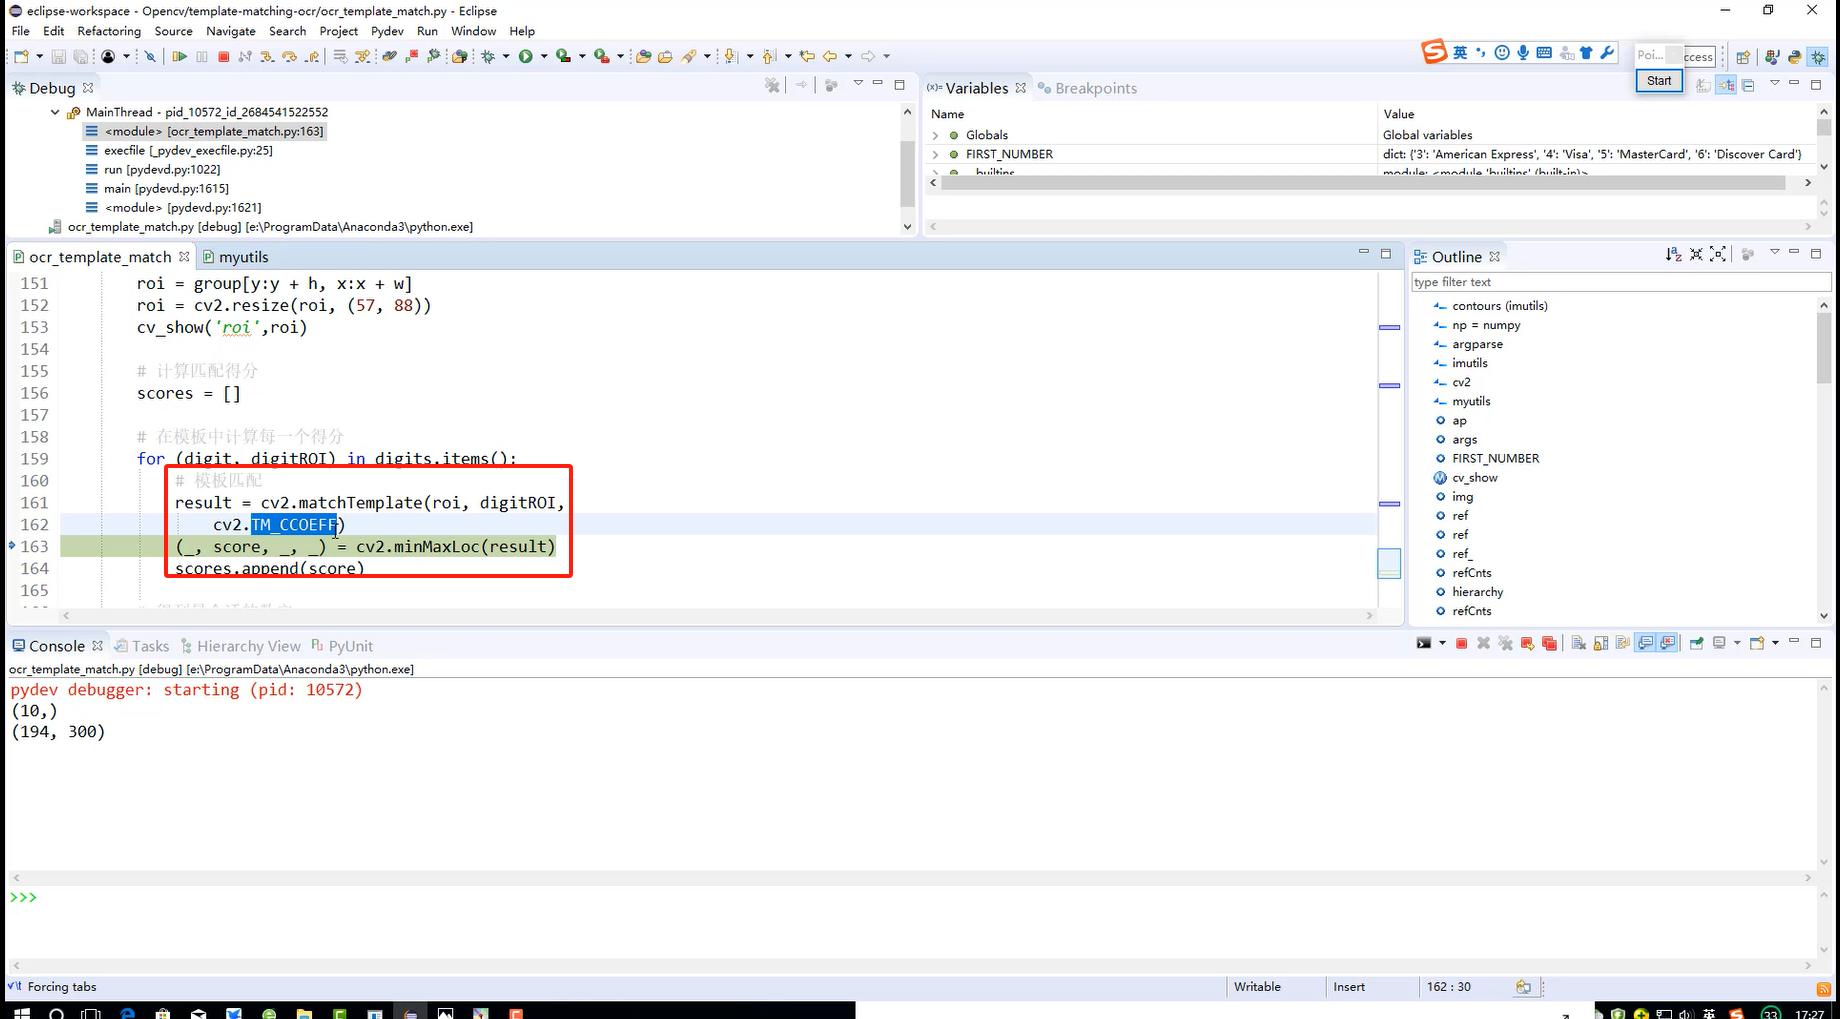Image resolution: width=1840 pixels, height=1019 pixels.
Task: Expand the FIRST_NUMBER variable row
Action: [935, 154]
